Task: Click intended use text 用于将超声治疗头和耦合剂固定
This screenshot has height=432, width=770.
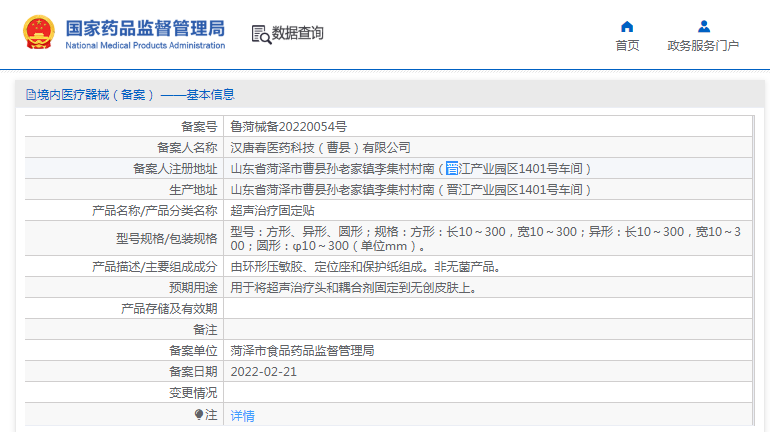Action: (x=354, y=288)
